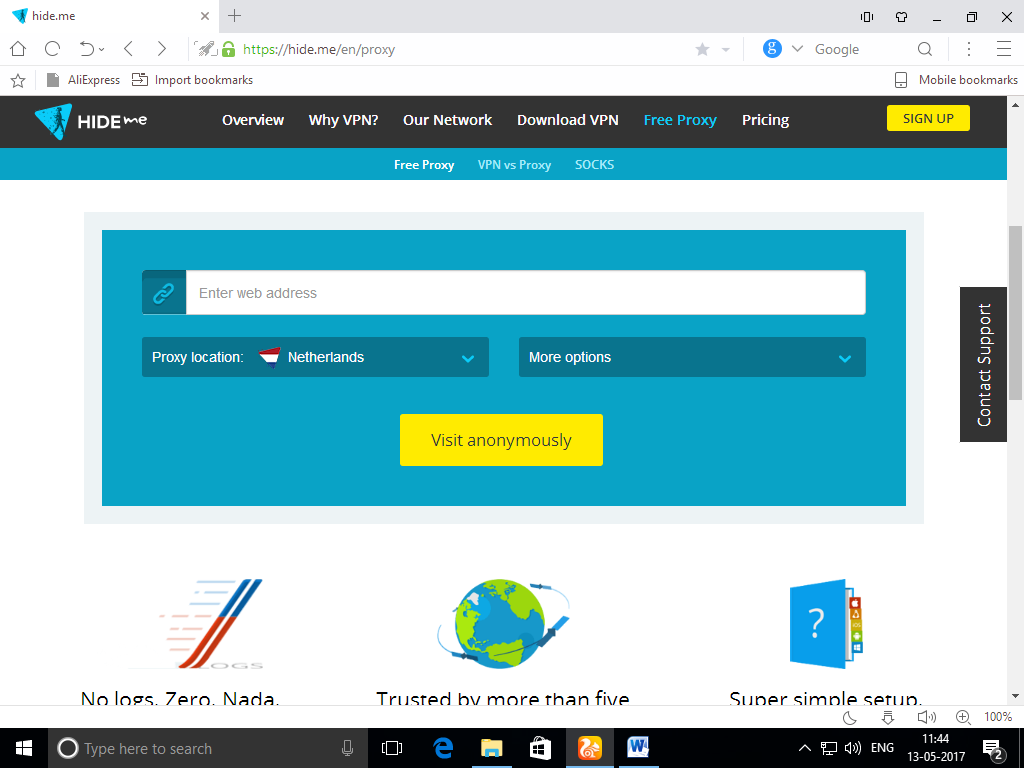Open the Contact Support side tab
Image resolution: width=1024 pixels, height=768 pixels.
coord(984,364)
